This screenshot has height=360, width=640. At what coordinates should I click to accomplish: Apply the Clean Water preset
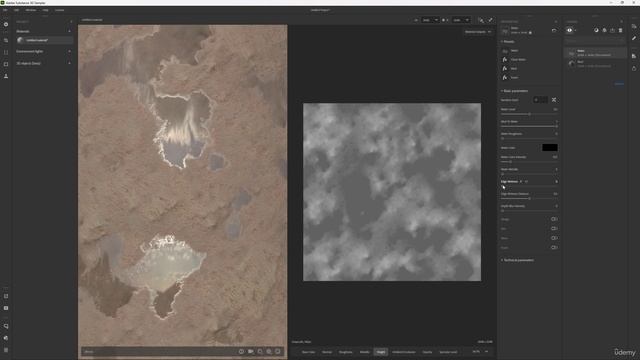click(518, 60)
